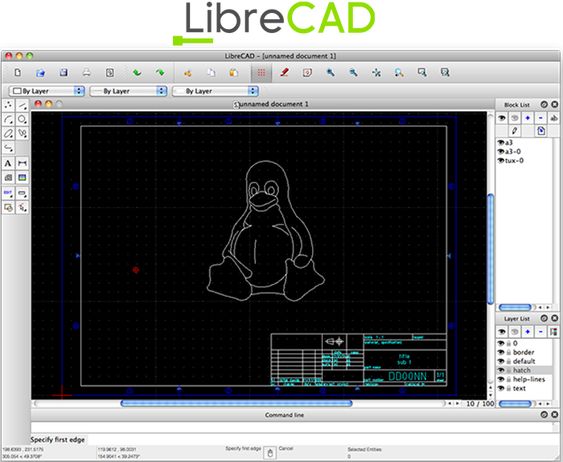Close the Block List panel
This screenshot has width=563, height=462.
pyautogui.click(x=555, y=104)
